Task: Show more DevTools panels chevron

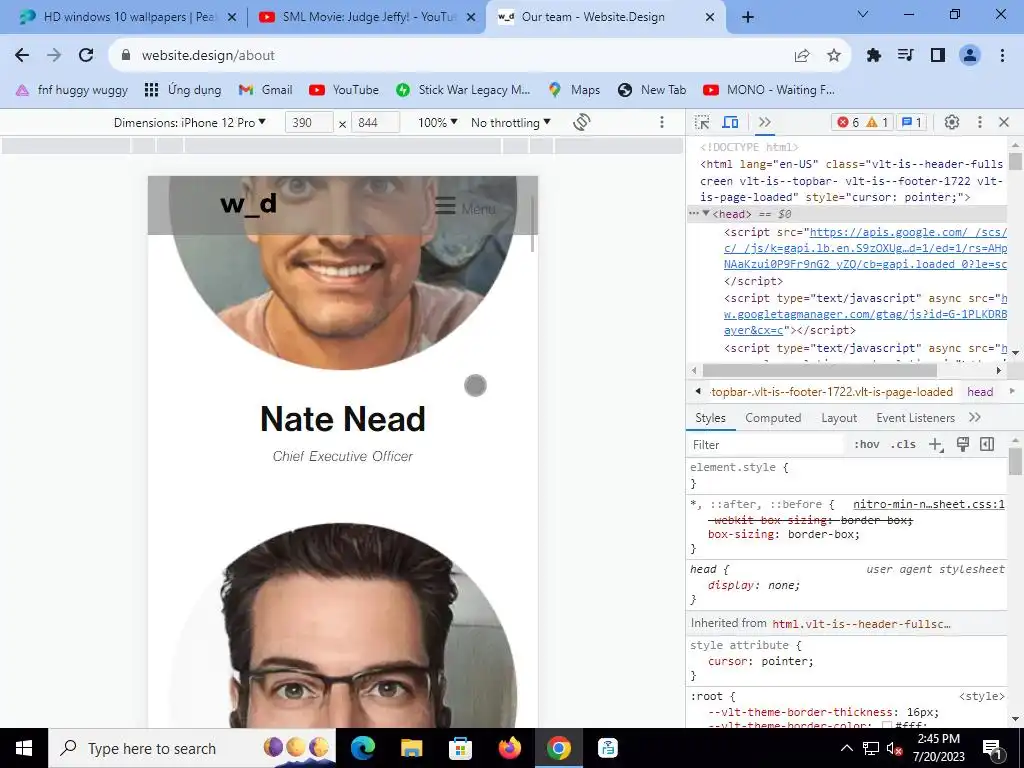Action: (x=765, y=122)
